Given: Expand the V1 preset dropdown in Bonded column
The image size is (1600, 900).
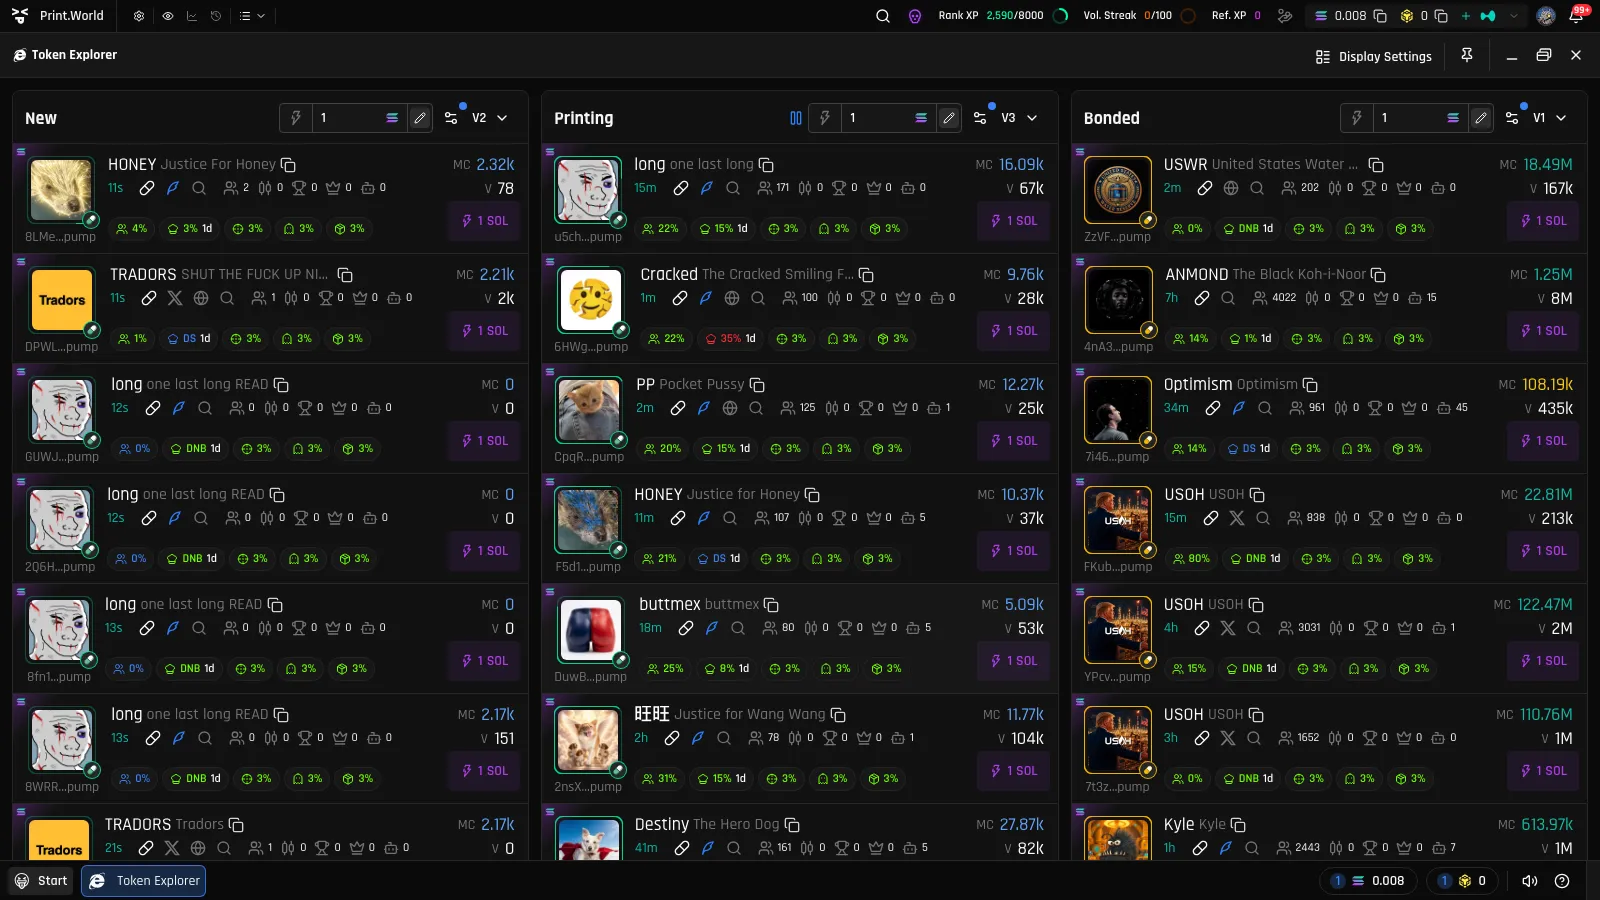Looking at the screenshot, I should 1549,118.
